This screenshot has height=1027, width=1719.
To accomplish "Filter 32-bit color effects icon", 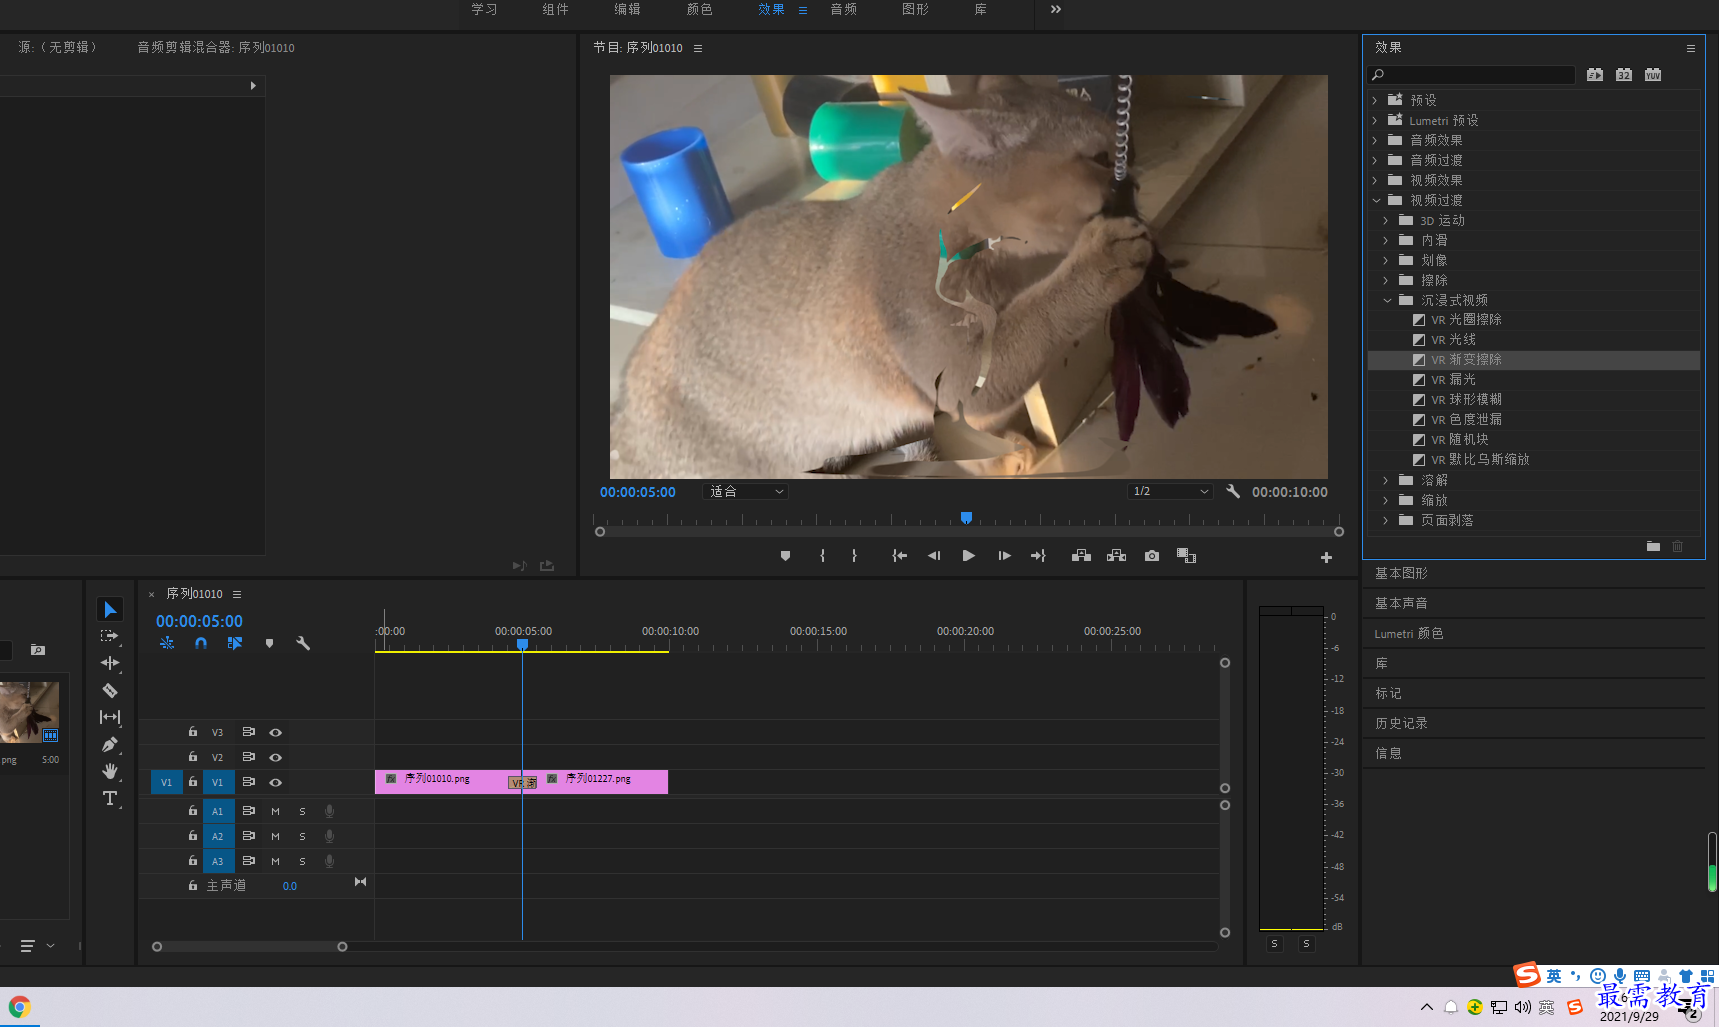I will click(1624, 75).
